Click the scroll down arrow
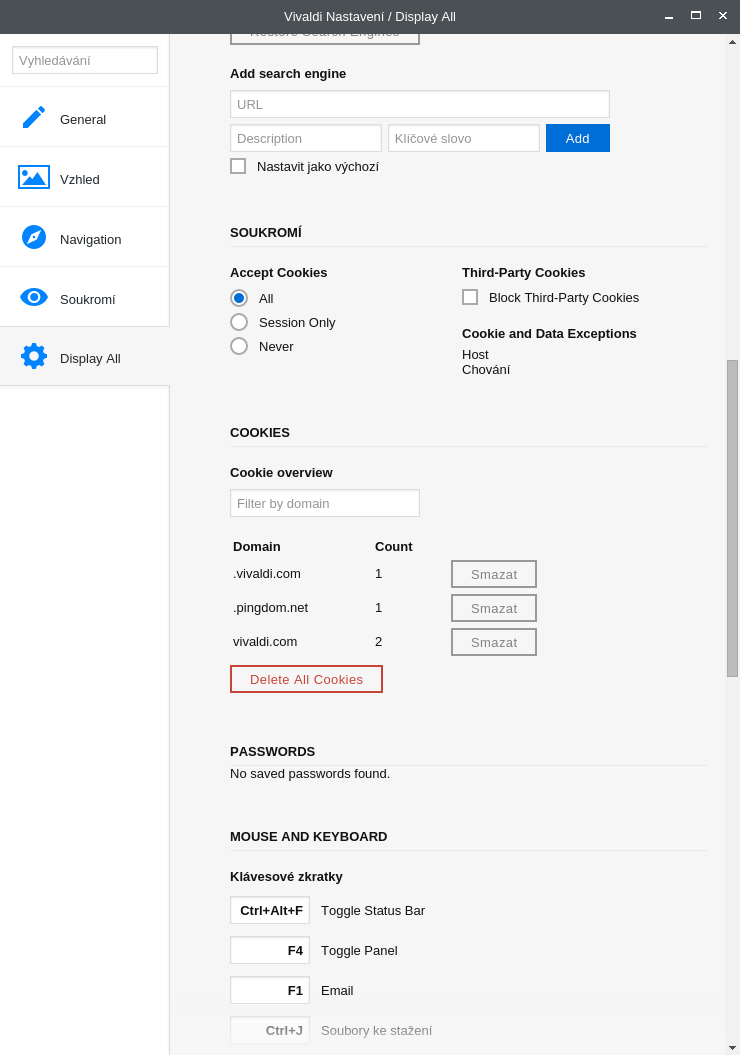Screen dimensions: 740x1055 click(x=732, y=1047)
